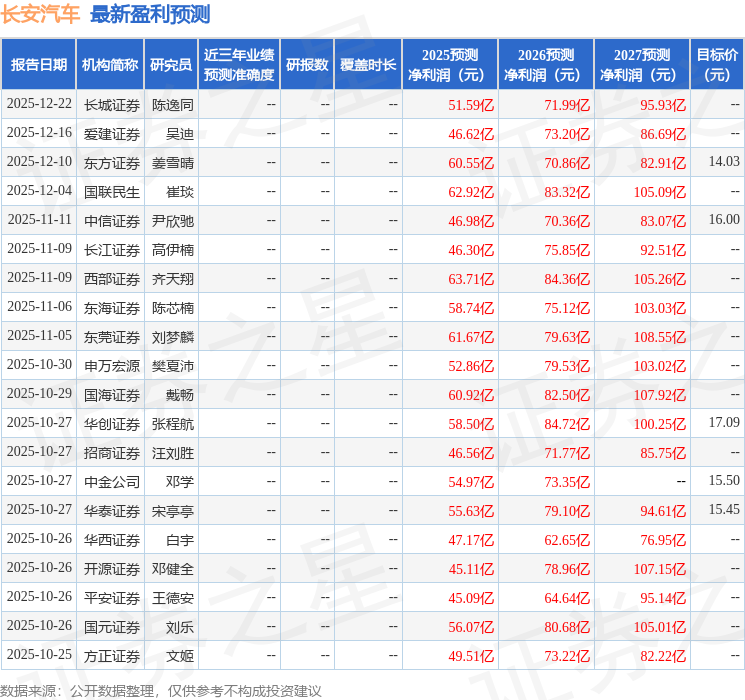745x700 pixels.
Task: Select the 机构简称 column header
Action: click(x=109, y=64)
